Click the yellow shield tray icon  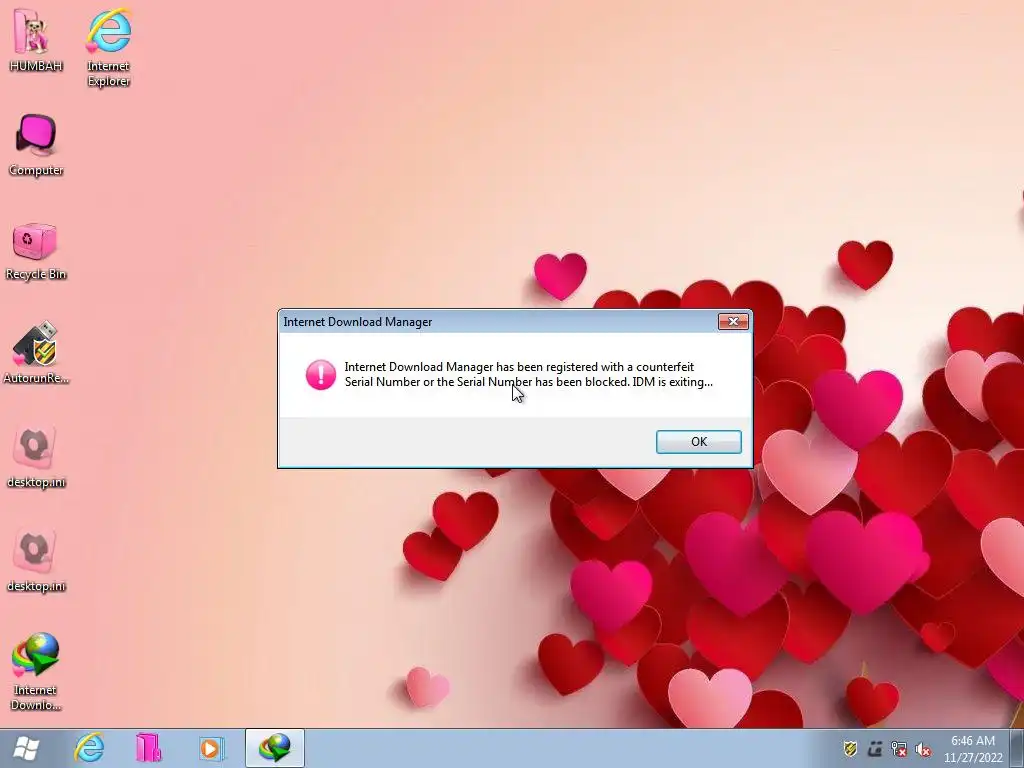tap(850, 749)
